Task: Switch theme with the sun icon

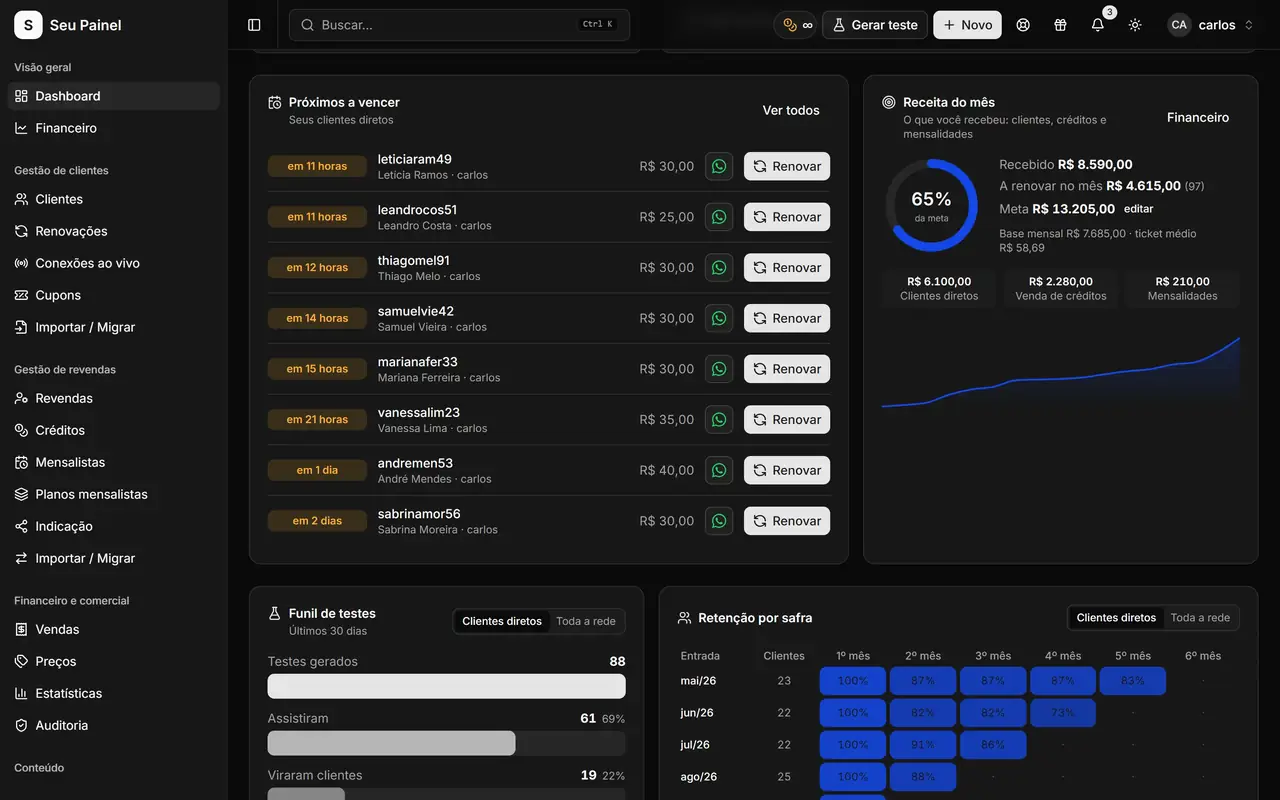Action: [x=1135, y=25]
